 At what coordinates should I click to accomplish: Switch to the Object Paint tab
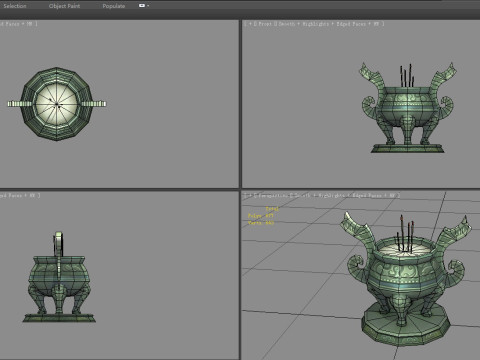(x=64, y=6)
